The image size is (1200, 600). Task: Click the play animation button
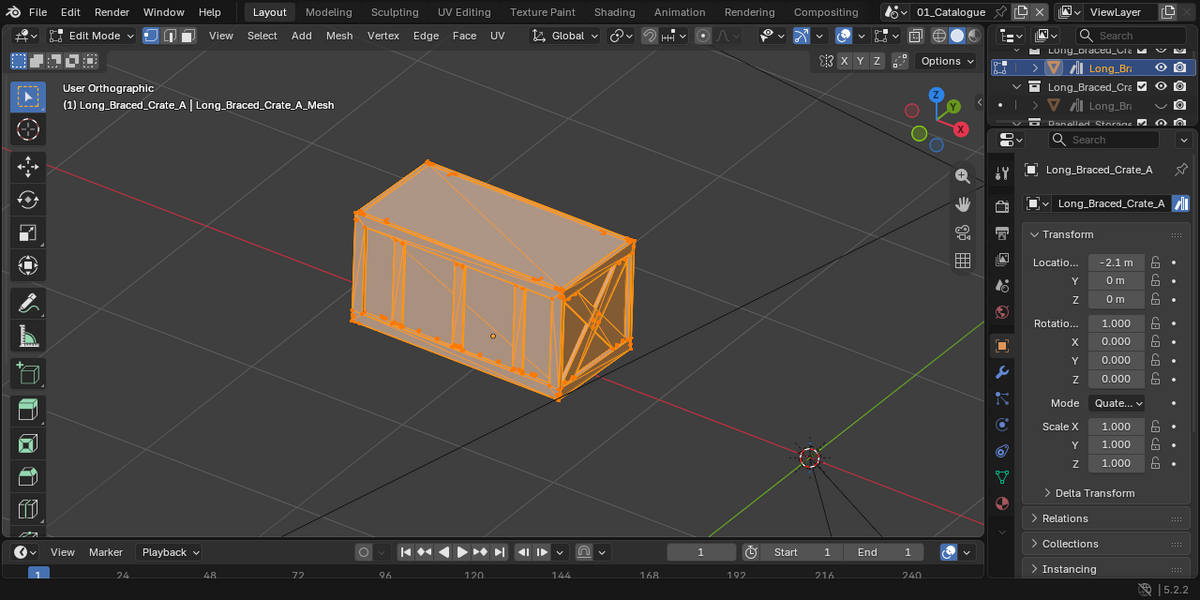(462, 552)
